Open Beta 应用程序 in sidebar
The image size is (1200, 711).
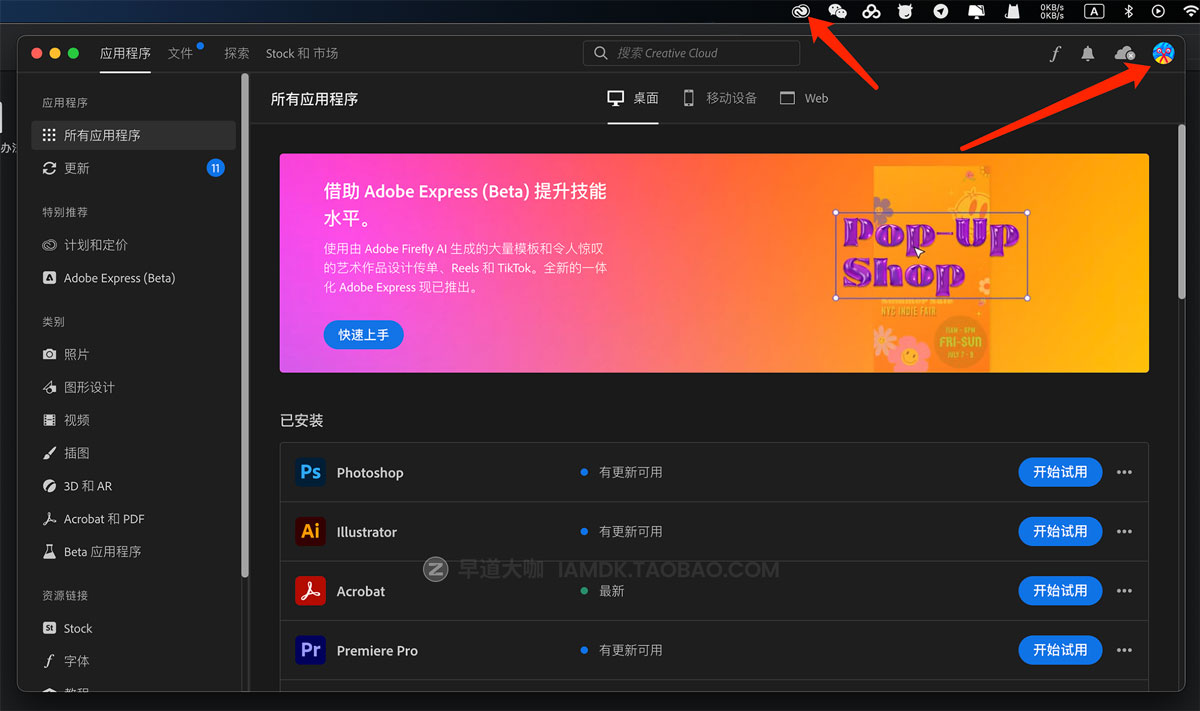point(134,551)
